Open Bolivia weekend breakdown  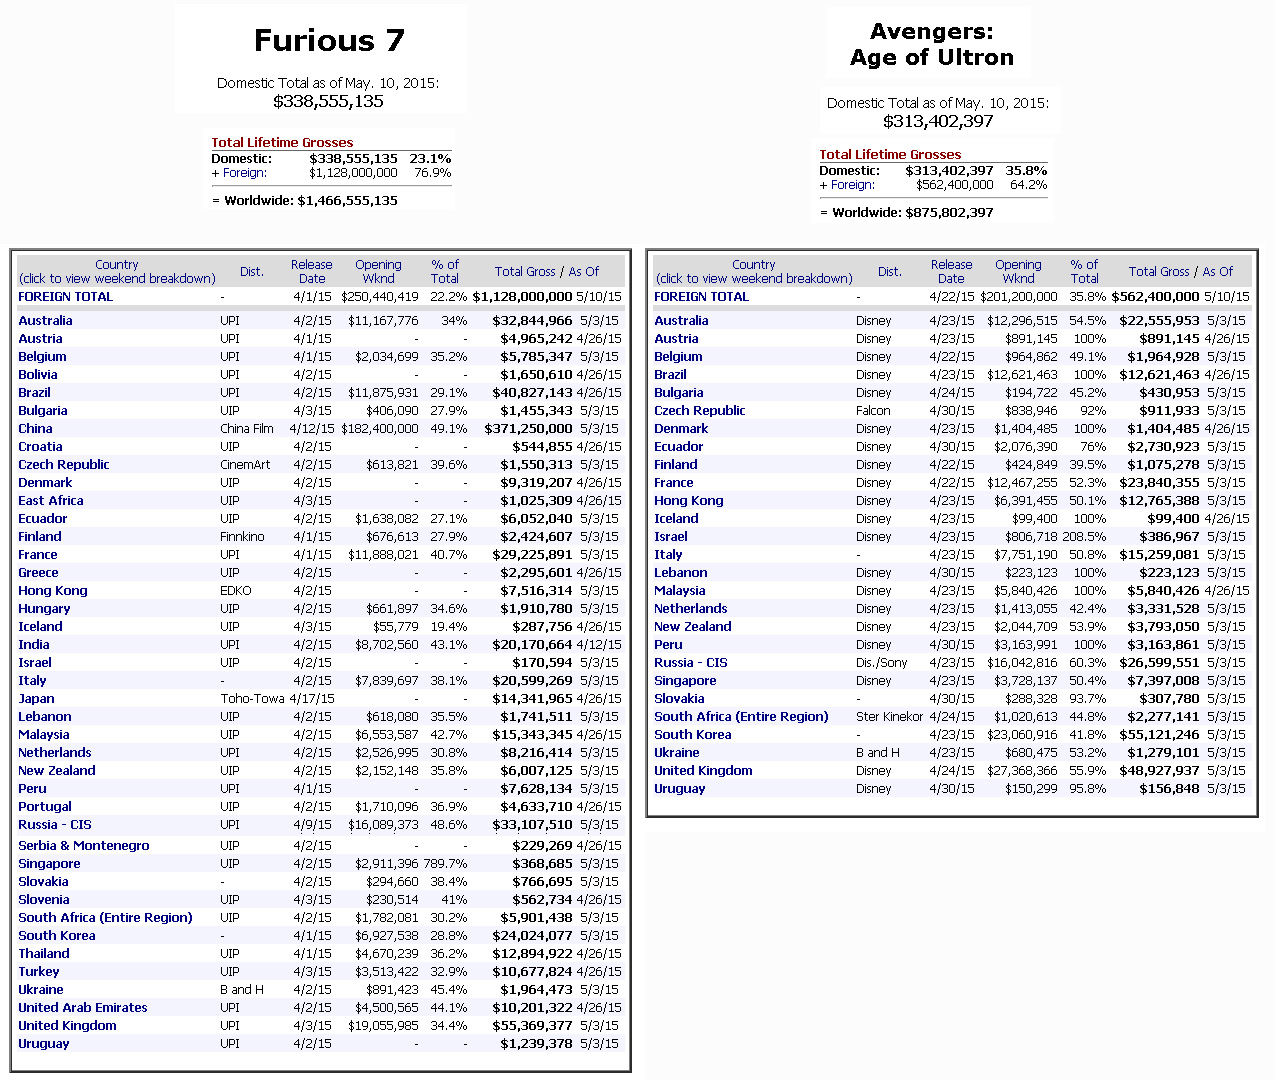(38, 375)
